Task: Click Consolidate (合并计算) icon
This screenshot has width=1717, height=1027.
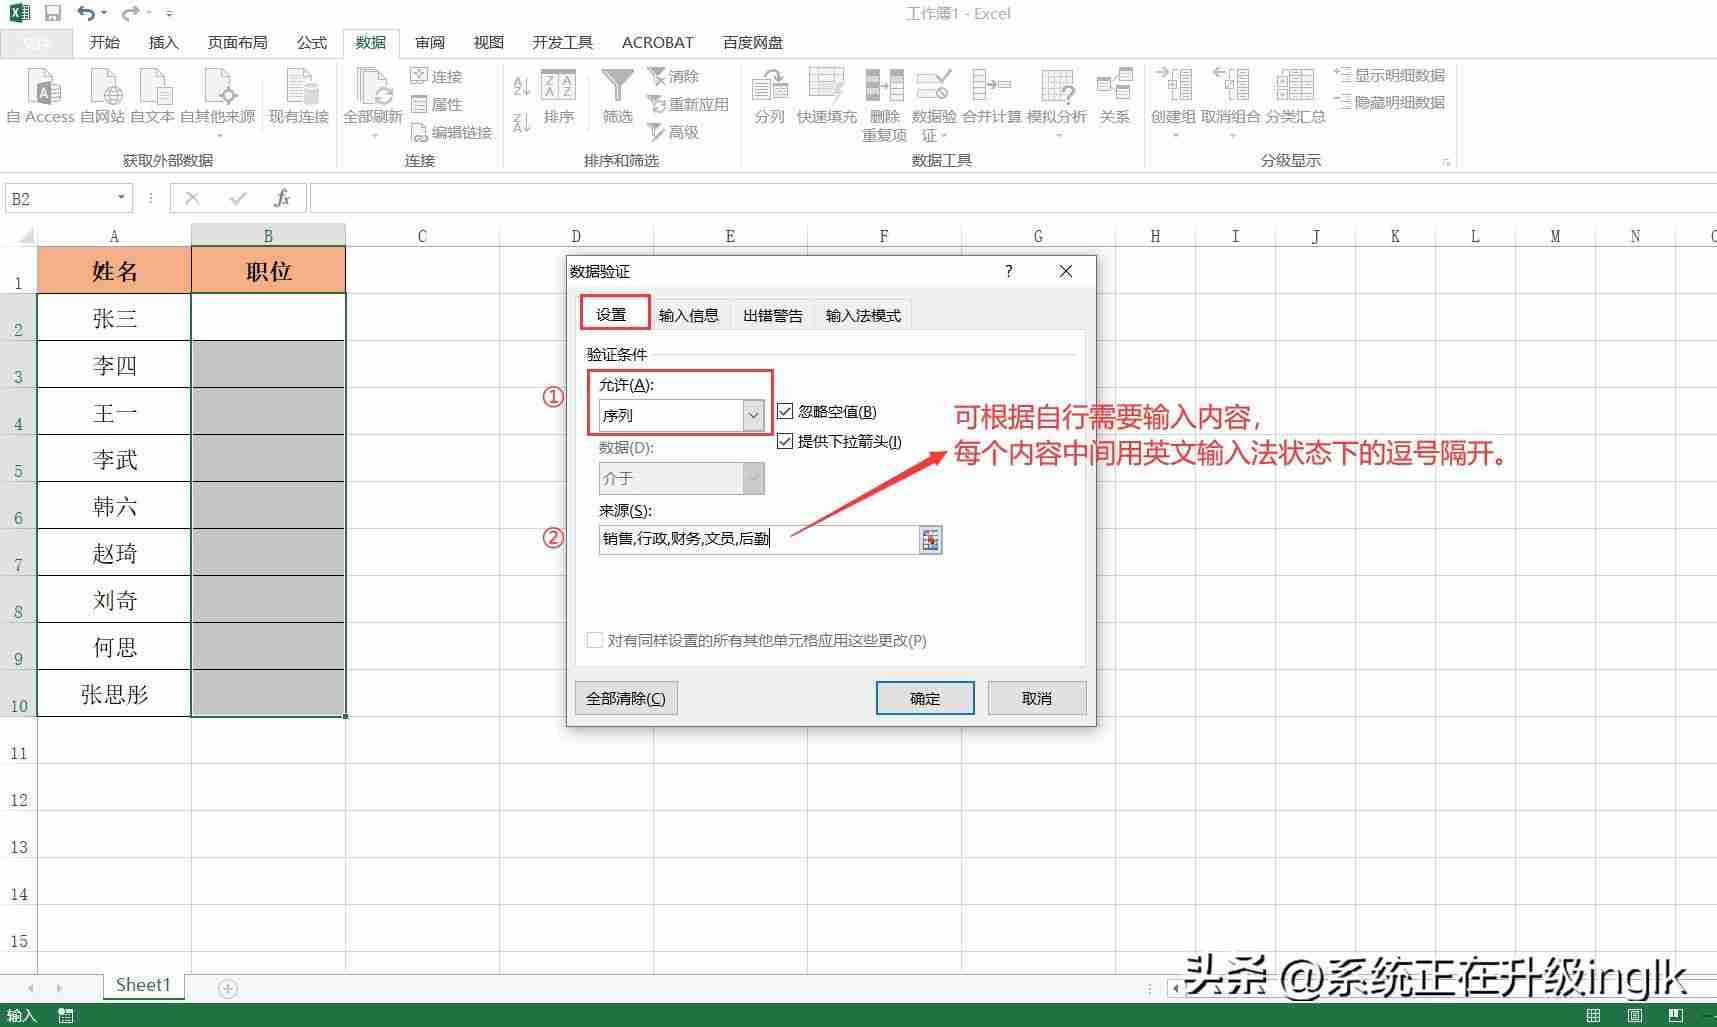Action: [992, 96]
